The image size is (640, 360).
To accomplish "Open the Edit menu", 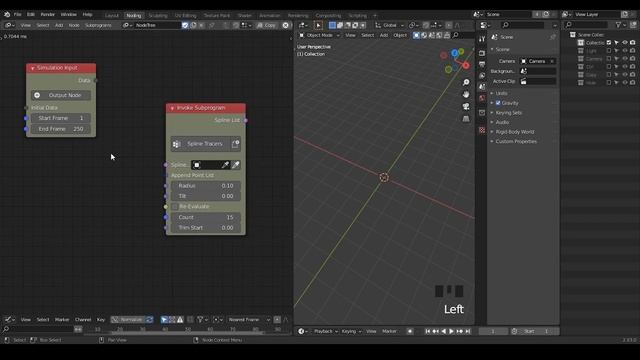I will click(x=31, y=14).
